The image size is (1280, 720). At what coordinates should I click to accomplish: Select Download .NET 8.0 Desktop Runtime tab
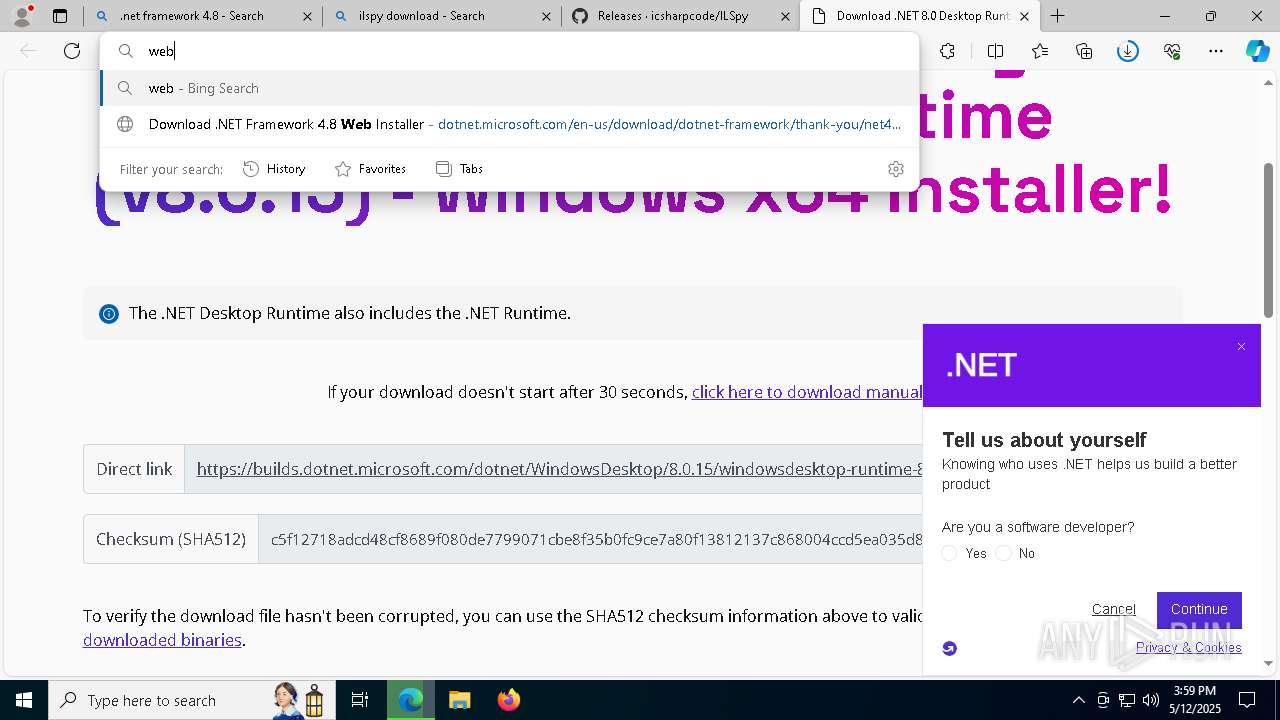click(920, 16)
